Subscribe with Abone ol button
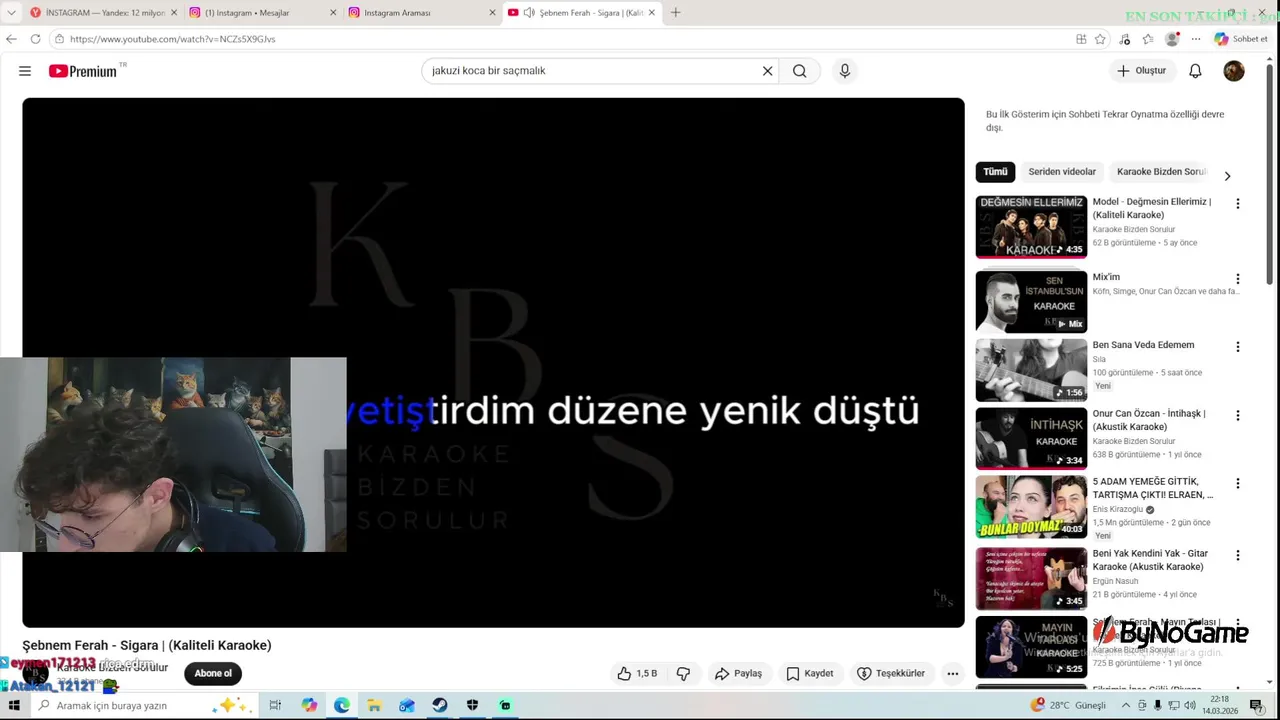The height and width of the screenshot is (720, 1280). 213,674
